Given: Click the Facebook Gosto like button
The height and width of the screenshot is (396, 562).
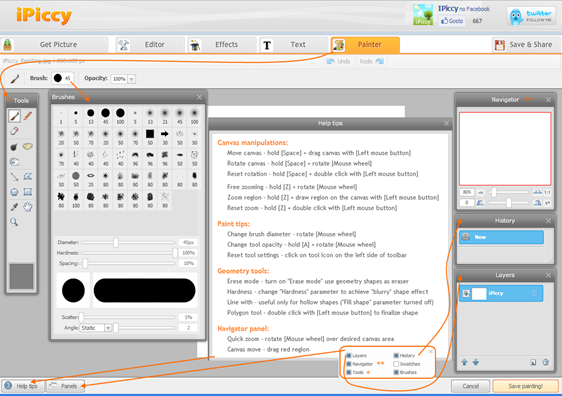Looking at the screenshot, I should [452, 21].
